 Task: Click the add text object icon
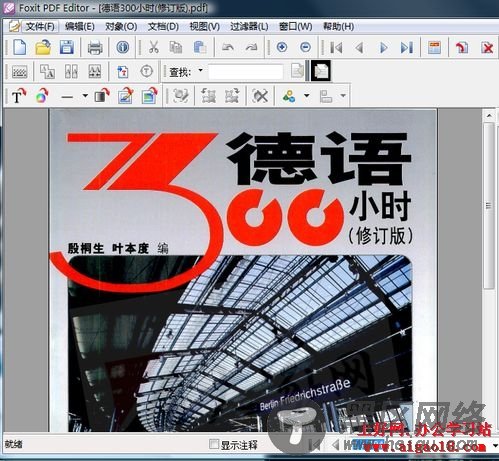pyautogui.click(x=123, y=71)
